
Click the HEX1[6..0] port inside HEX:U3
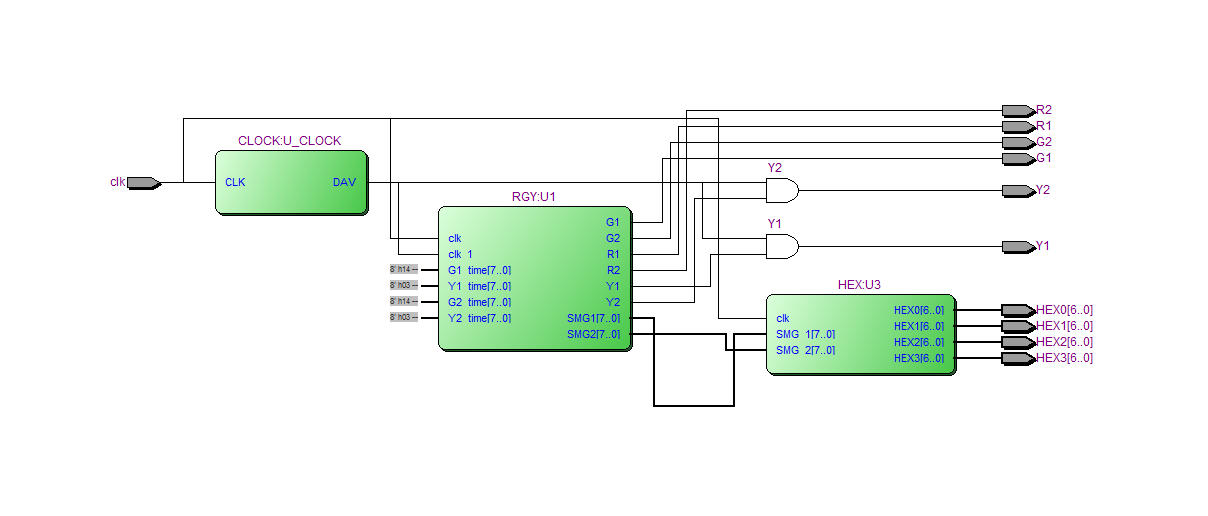918,326
